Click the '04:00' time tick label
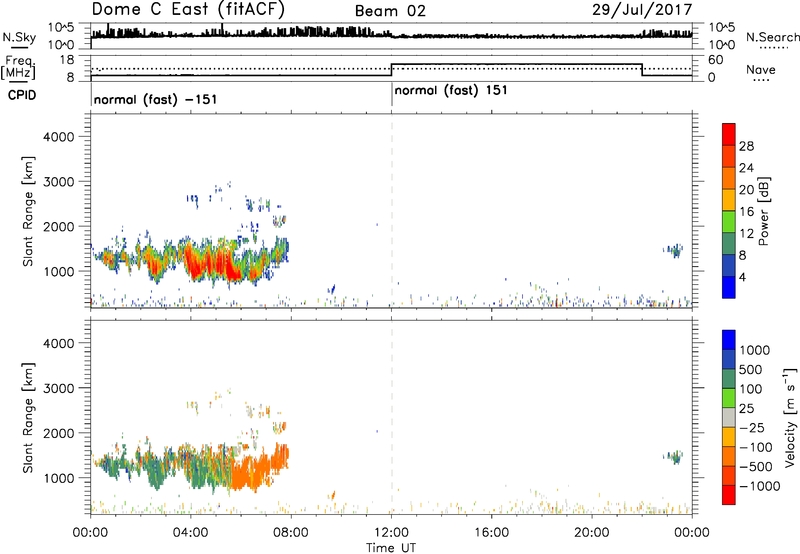800x554 pixels. coord(190,533)
